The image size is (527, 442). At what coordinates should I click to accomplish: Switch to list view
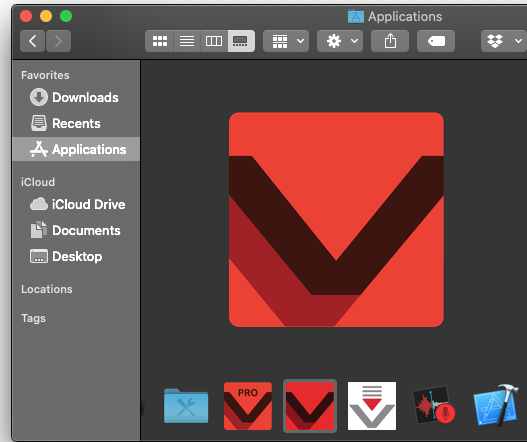[187, 41]
